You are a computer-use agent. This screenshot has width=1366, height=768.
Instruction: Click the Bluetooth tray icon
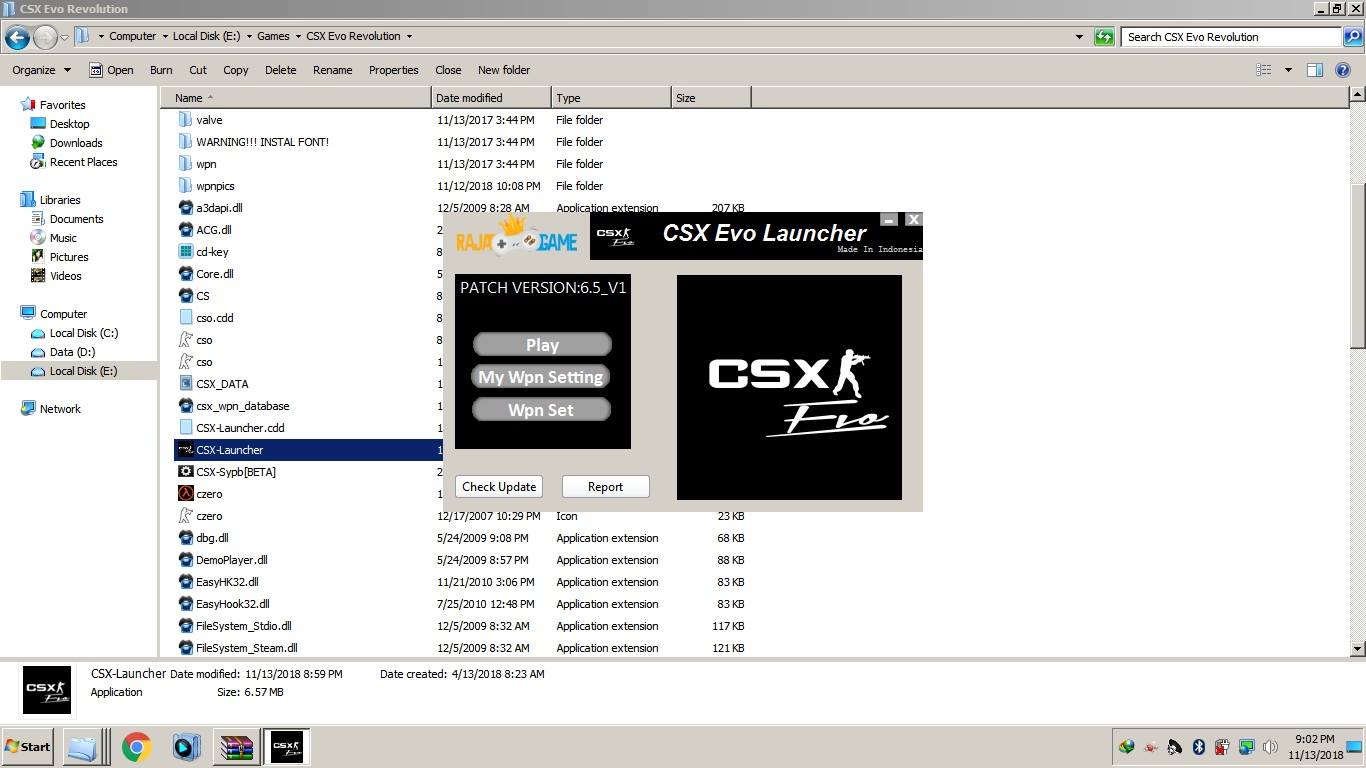click(1198, 747)
